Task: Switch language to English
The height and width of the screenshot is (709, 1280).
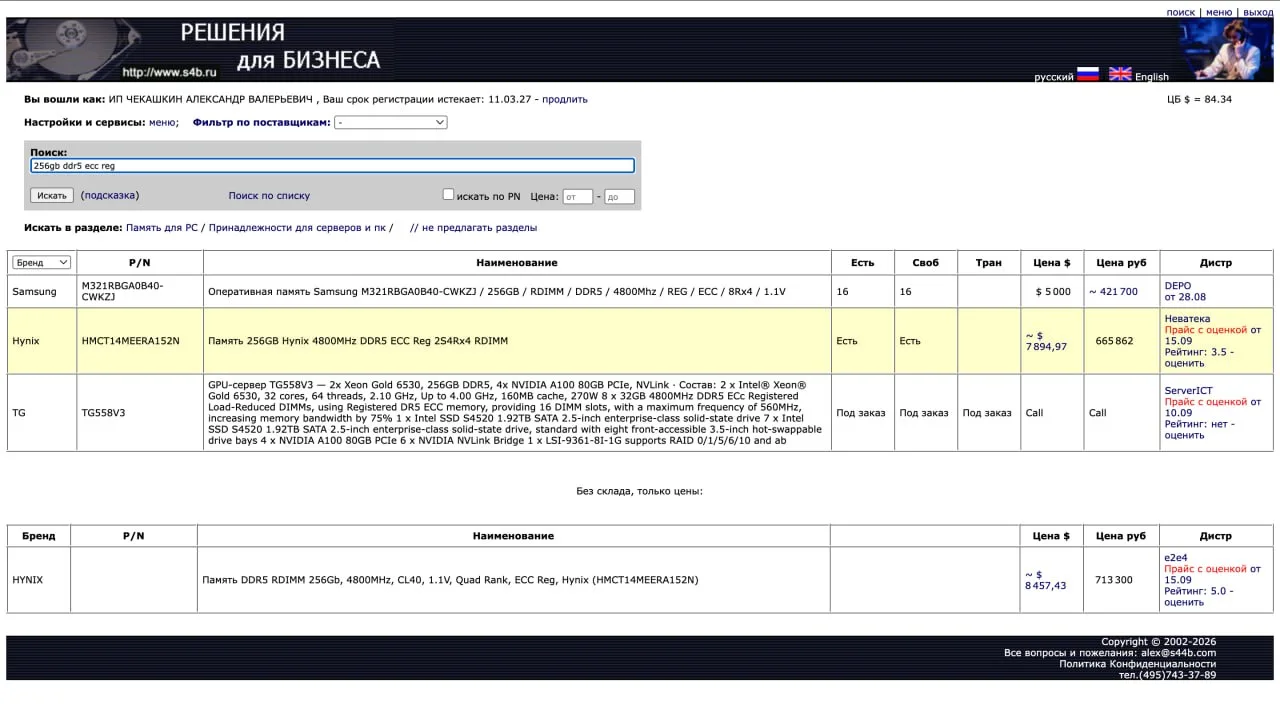Action: [1152, 77]
